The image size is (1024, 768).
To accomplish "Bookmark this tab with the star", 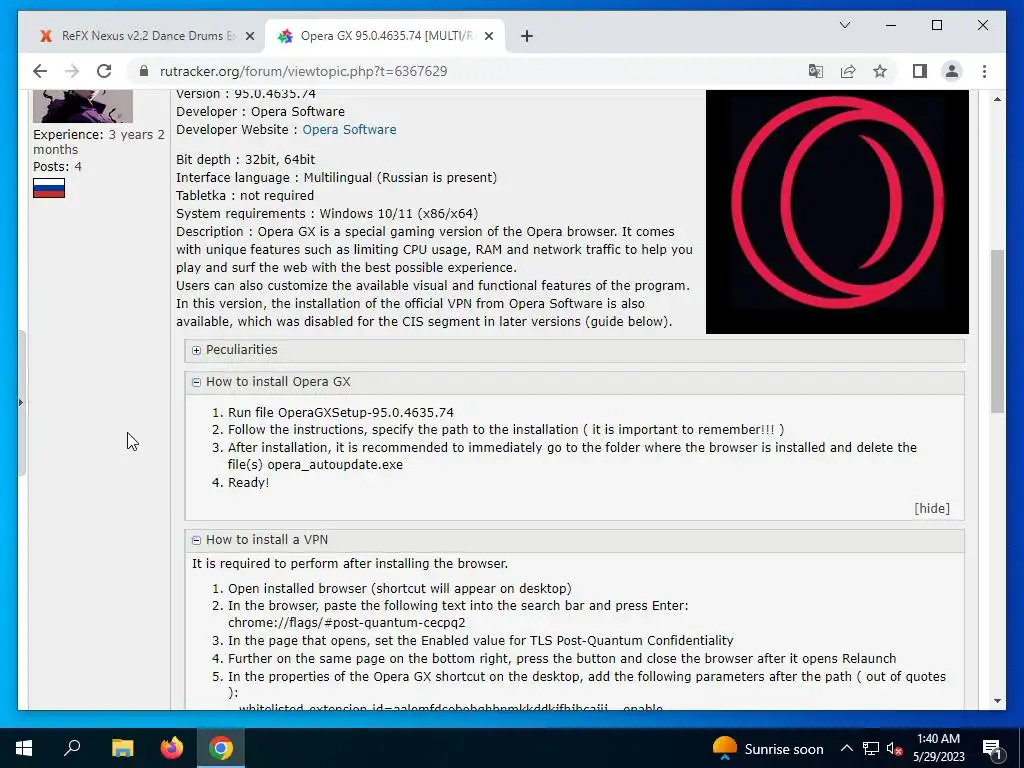I will [880, 71].
